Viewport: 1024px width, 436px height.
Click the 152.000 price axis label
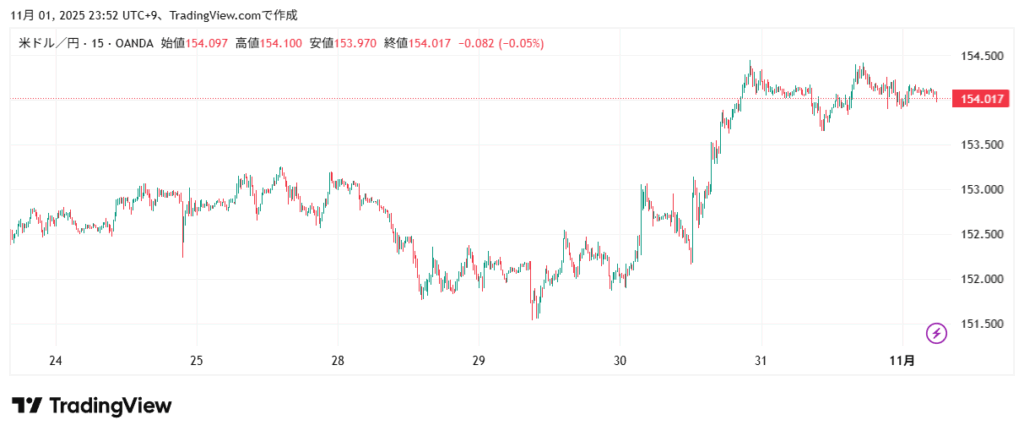[x=979, y=279]
